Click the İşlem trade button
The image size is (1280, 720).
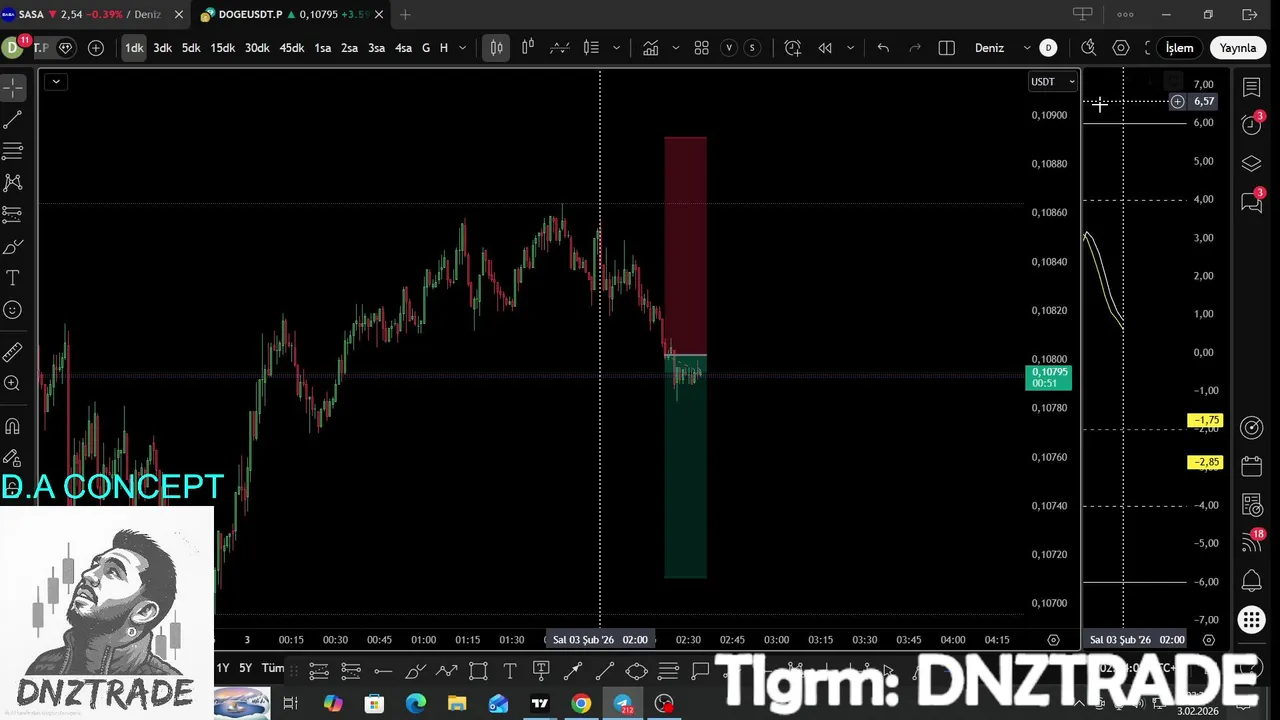[1179, 48]
